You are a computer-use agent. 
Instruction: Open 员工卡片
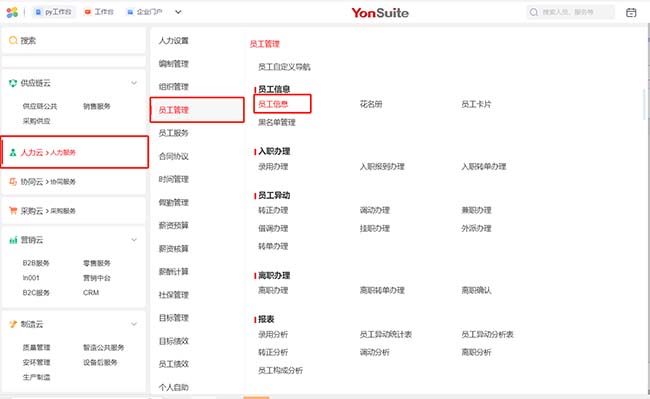pos(476,104)
